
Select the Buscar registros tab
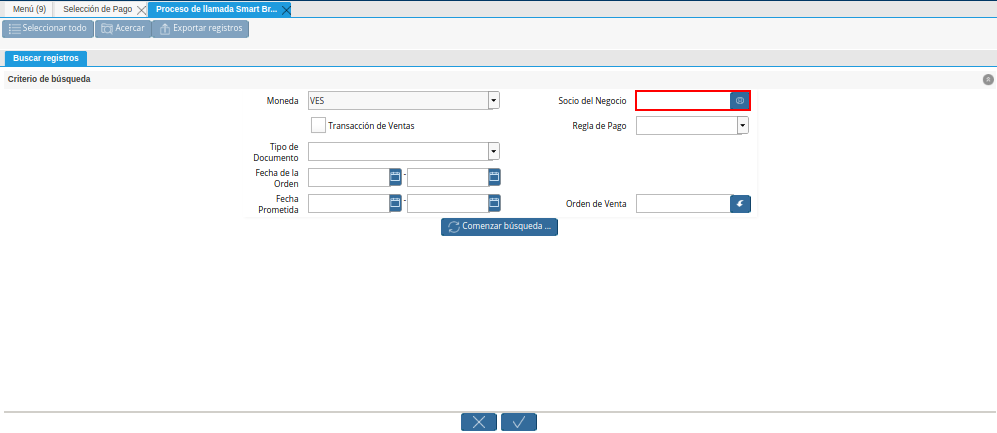coord(46,58)
